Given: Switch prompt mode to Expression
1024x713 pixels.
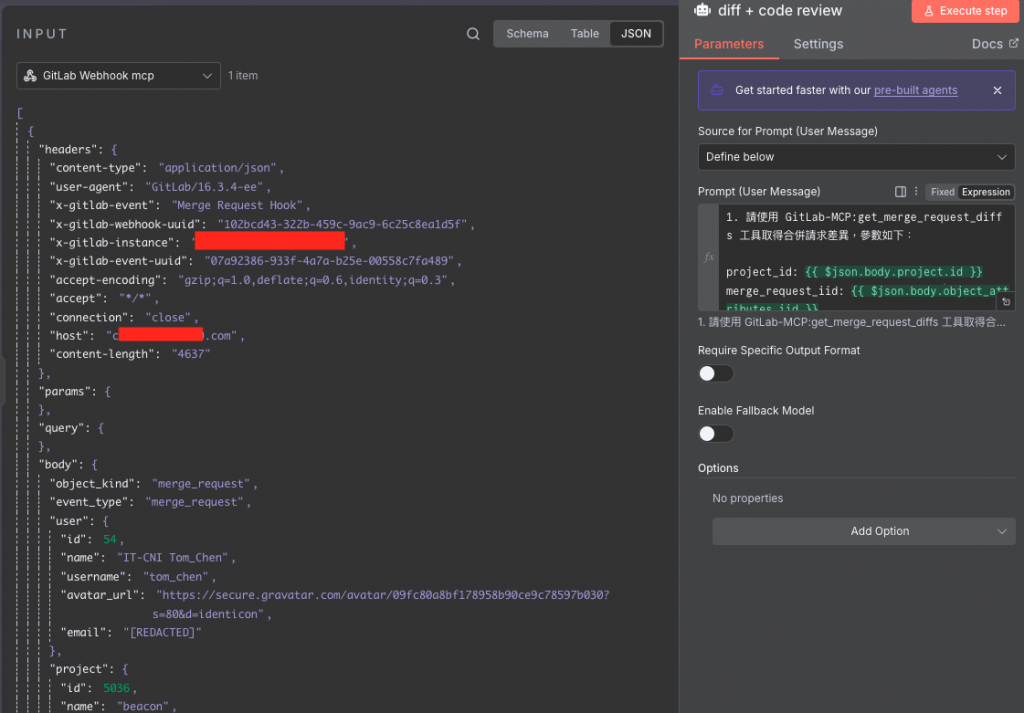Looking at the screenshot, I should [985, 192].
